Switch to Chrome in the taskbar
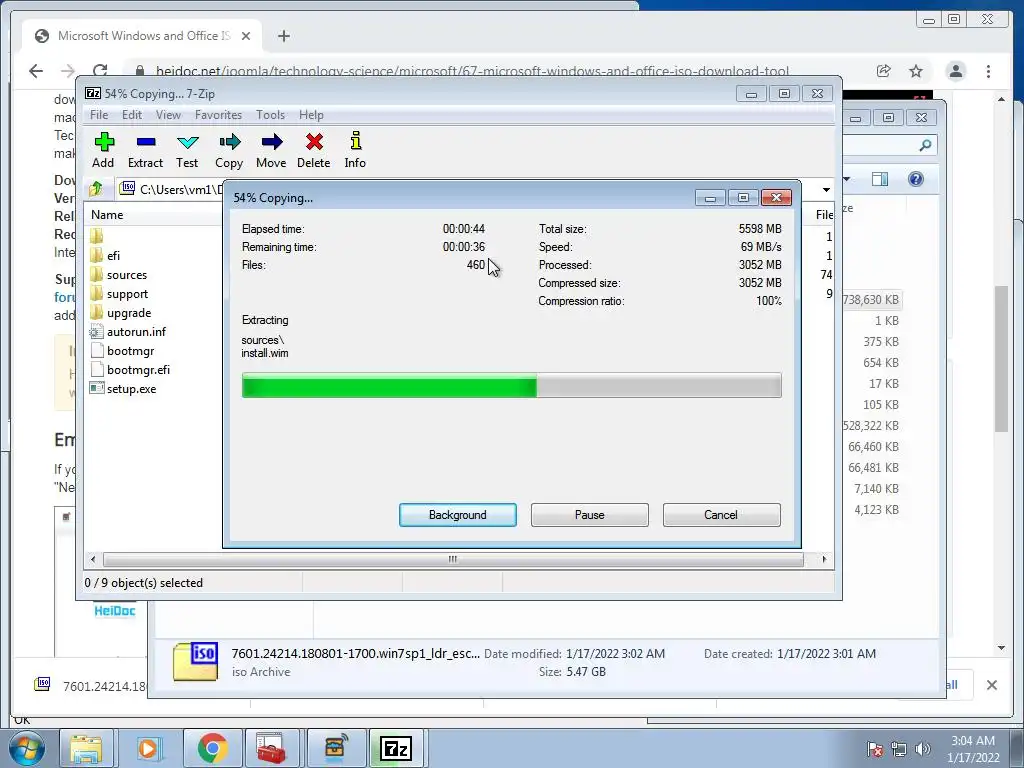Screen dimensions: 1024x768 point(212,748)
